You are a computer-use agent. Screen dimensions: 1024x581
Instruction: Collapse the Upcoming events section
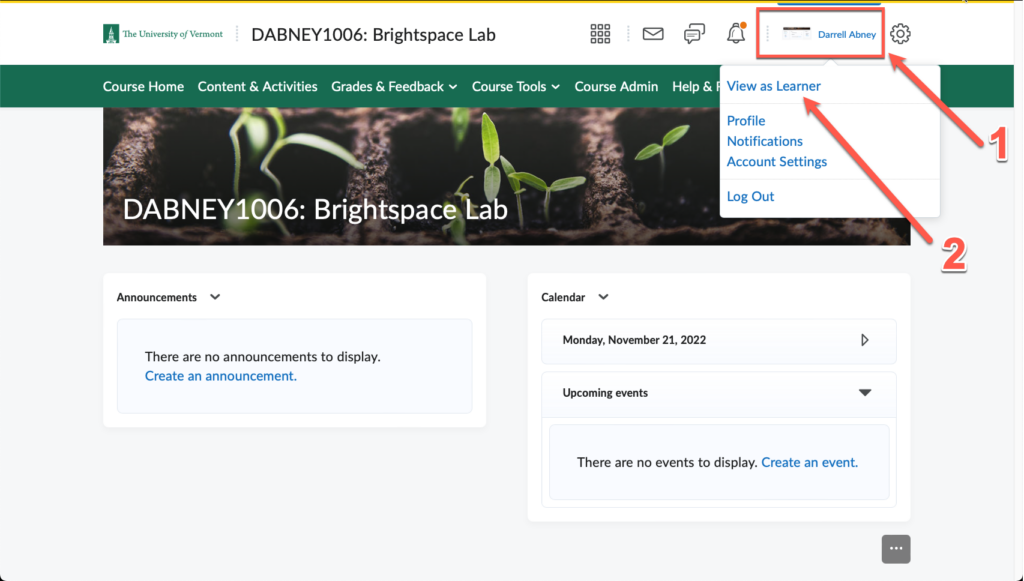(865, 394)
